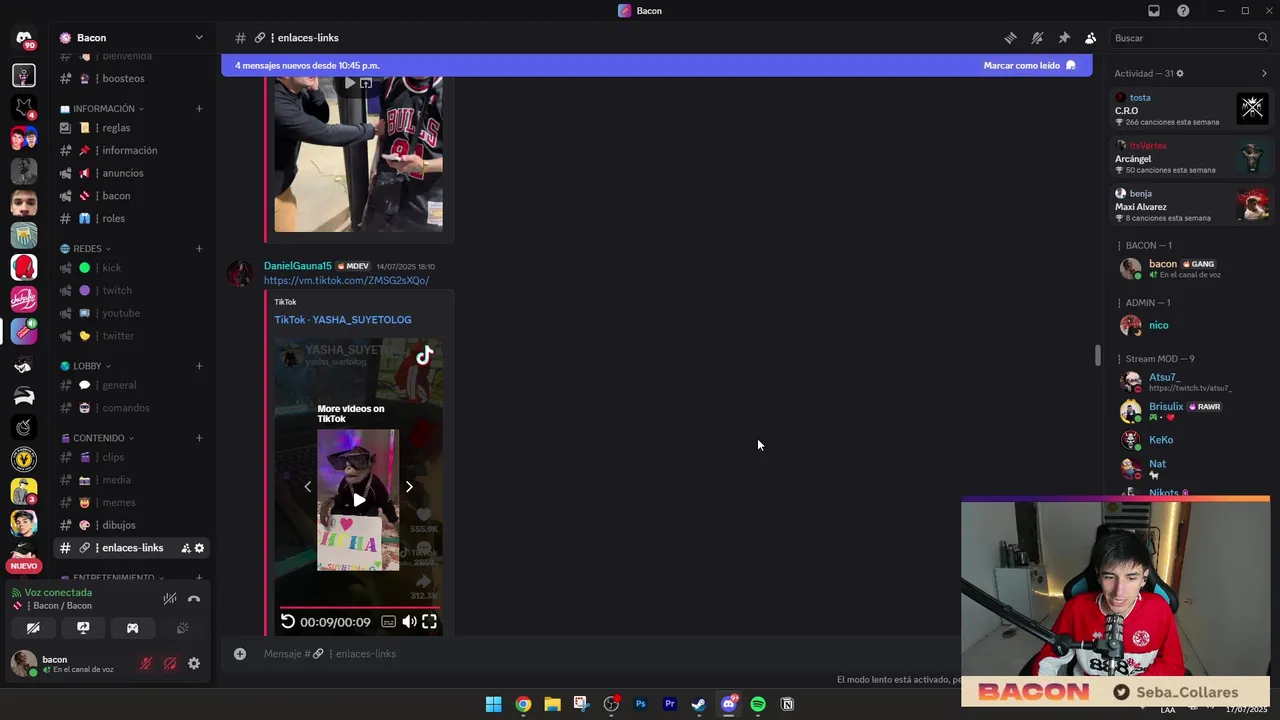Play the TikTok video center play button
This screenshot has height=720, width=1280.
[358, 499]
